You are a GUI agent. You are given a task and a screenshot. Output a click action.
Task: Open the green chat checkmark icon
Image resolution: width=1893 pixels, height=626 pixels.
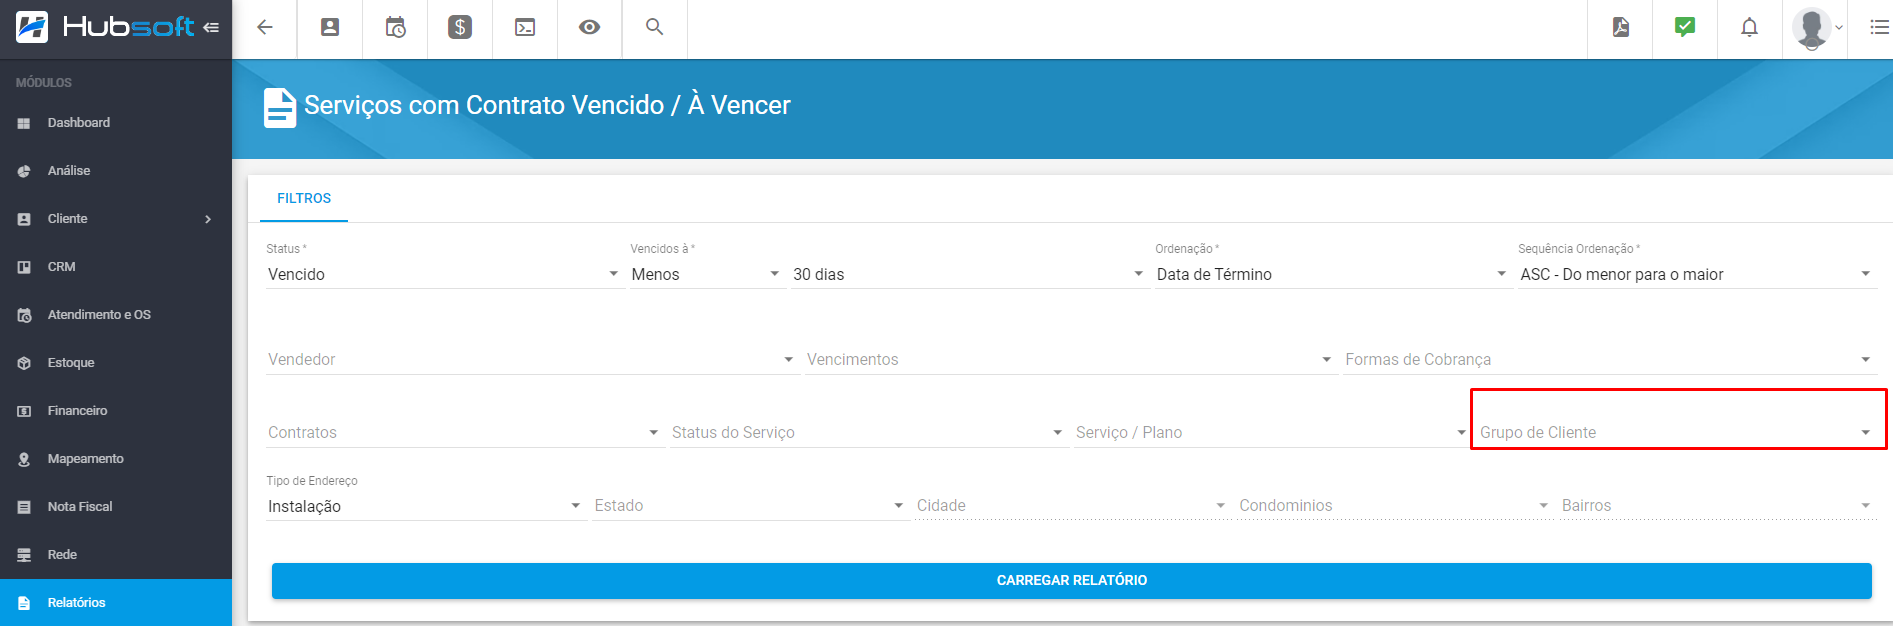[x=1685, y=27]
